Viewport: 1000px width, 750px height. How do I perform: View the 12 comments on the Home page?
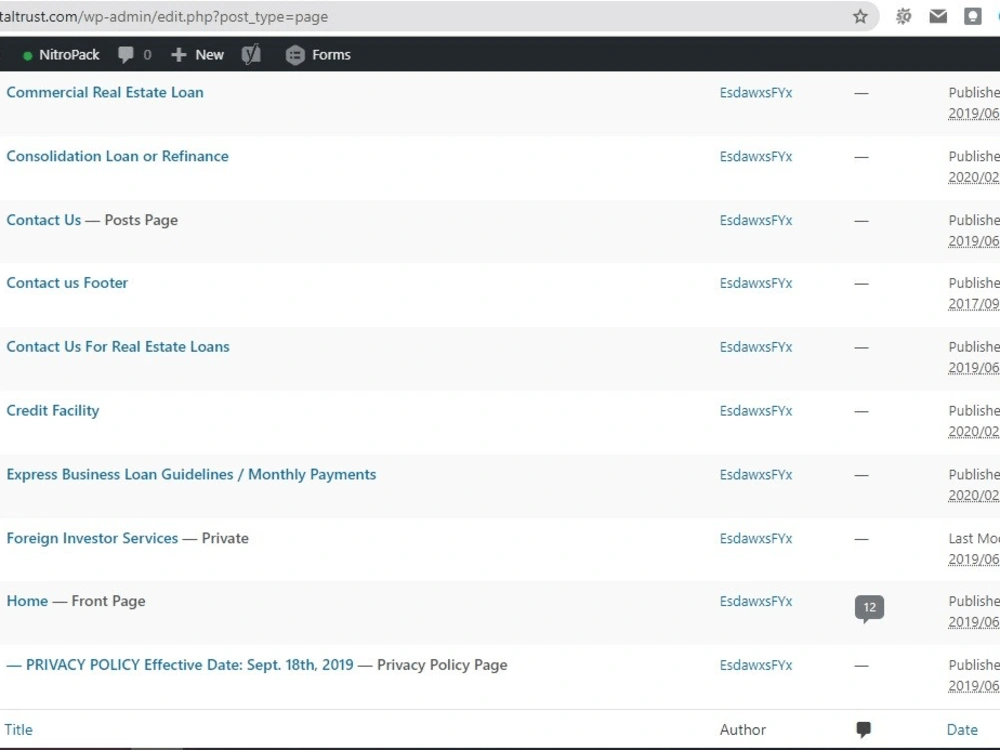pyautogui.click(x=869, y=608)
